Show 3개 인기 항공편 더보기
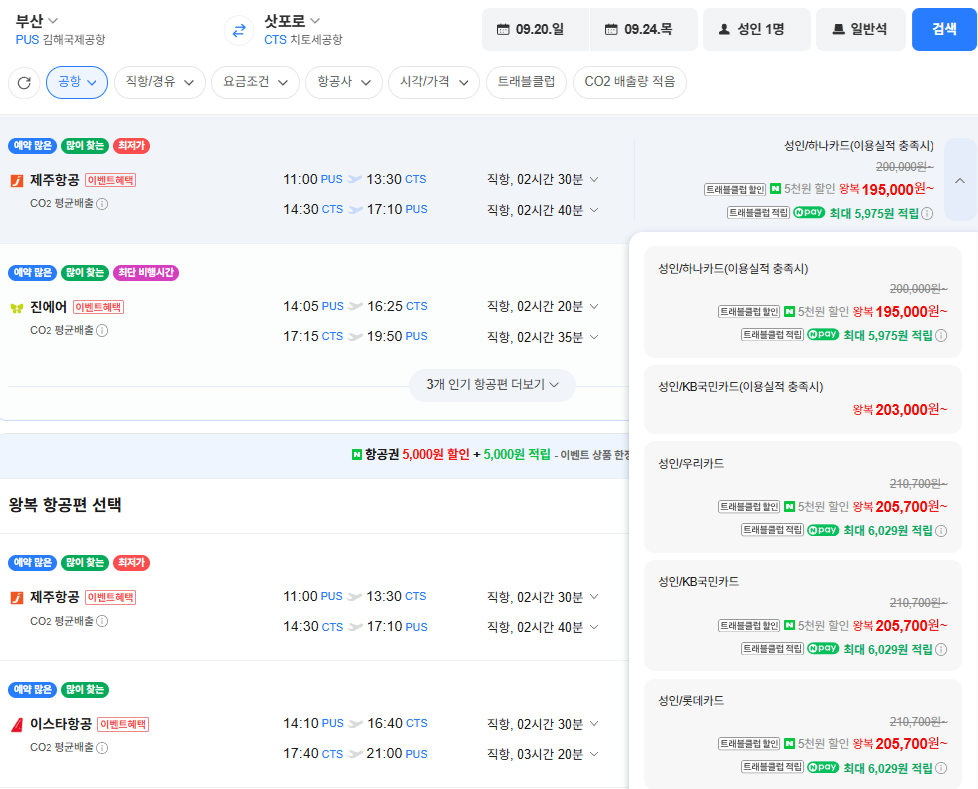 (492, 385)
